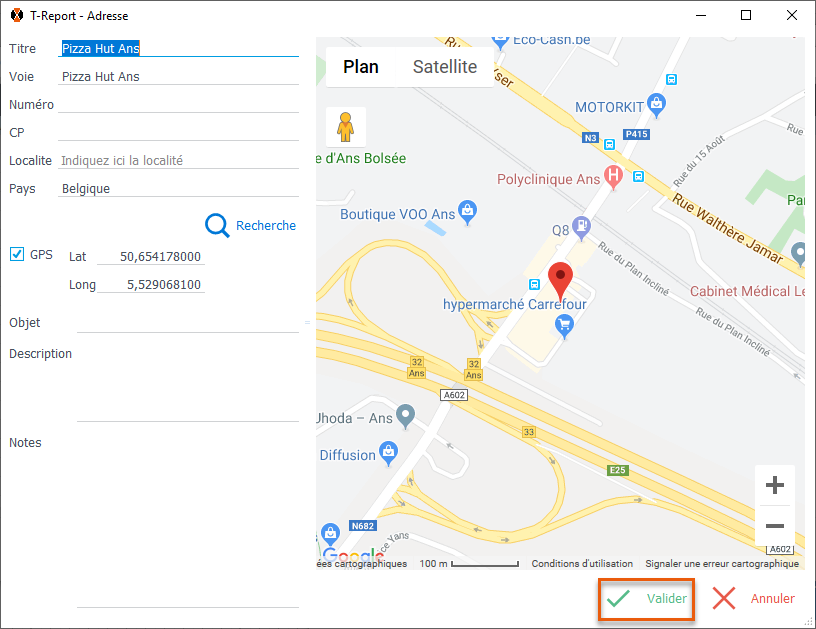Image resolution: width=816 pixels, height=629 pixels.
Task: Select the Street View pegman icon
Action: coord(346,127)
